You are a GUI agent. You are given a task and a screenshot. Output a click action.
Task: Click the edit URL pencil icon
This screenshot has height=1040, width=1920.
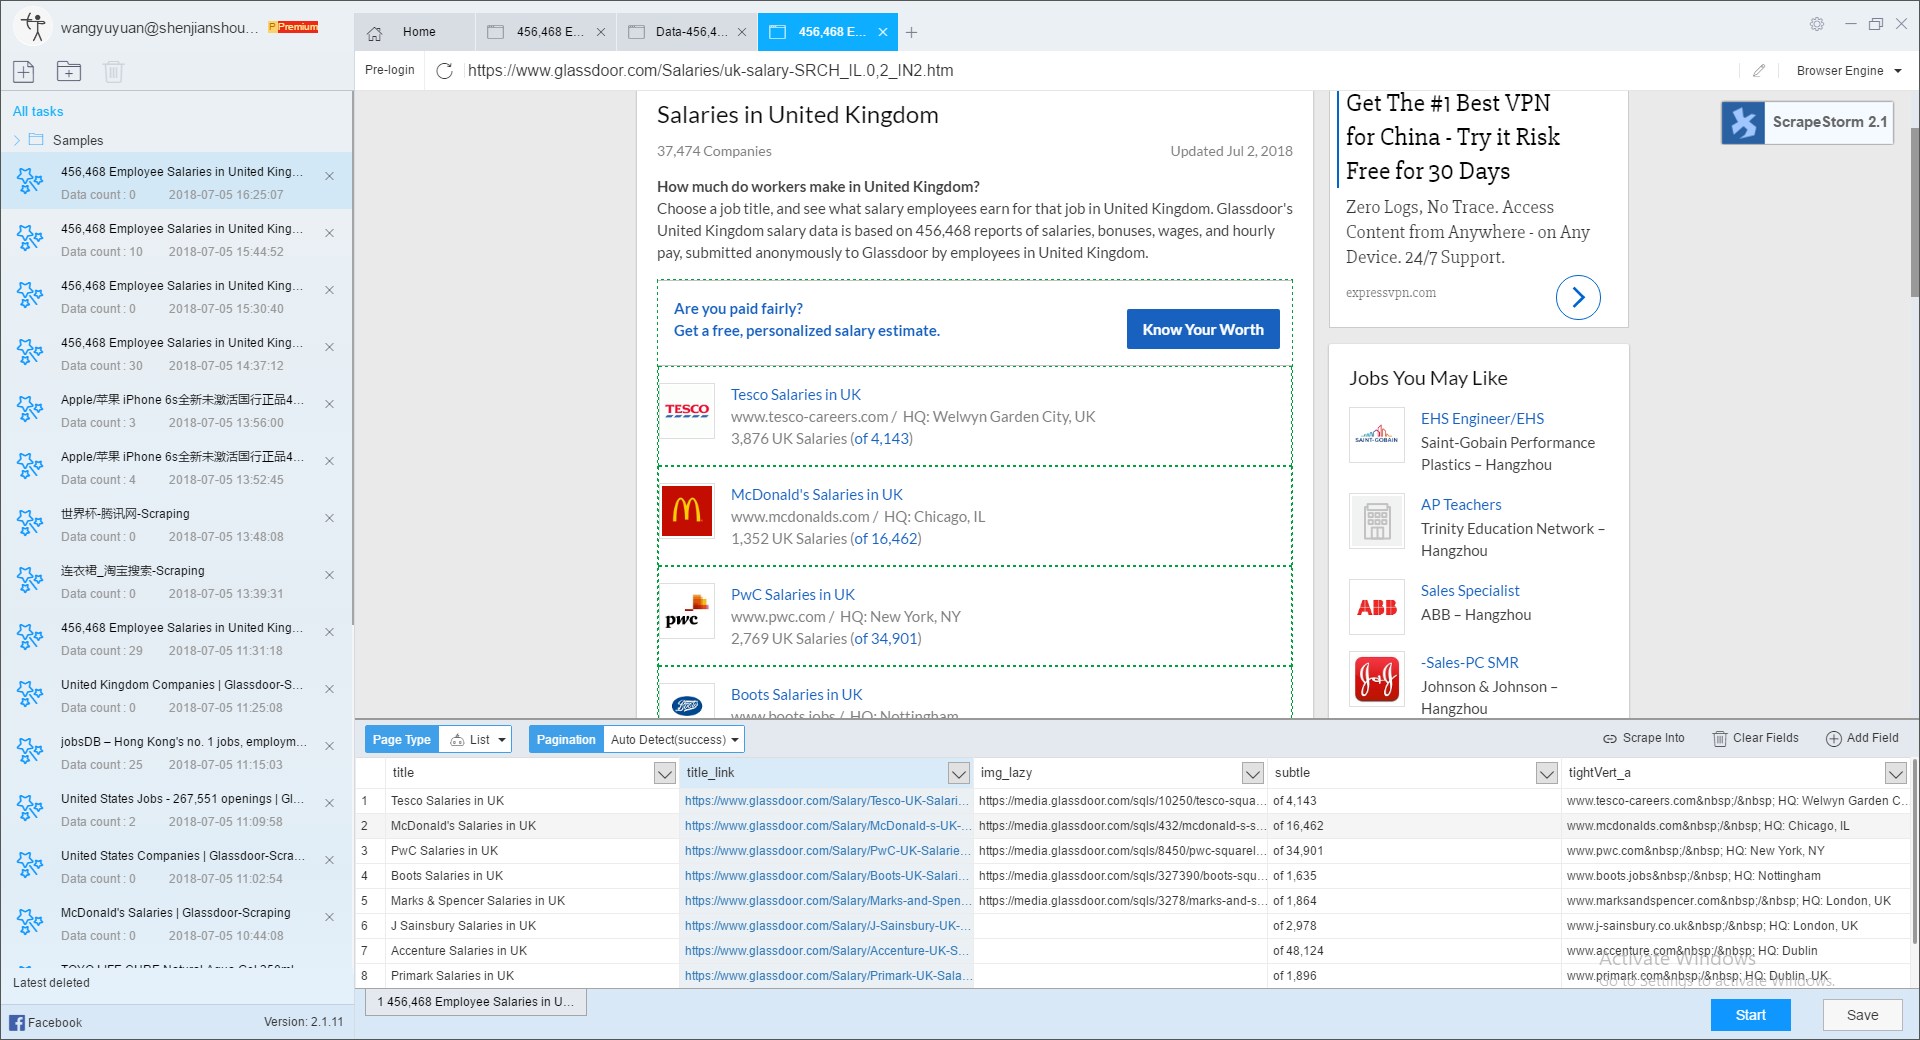coord(1759,70)
